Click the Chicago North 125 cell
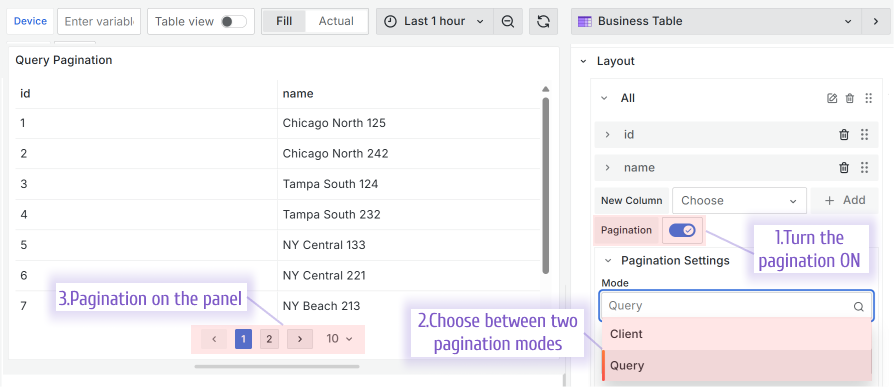This screenshot has width=894, height=387. click(x=409, y=123)
